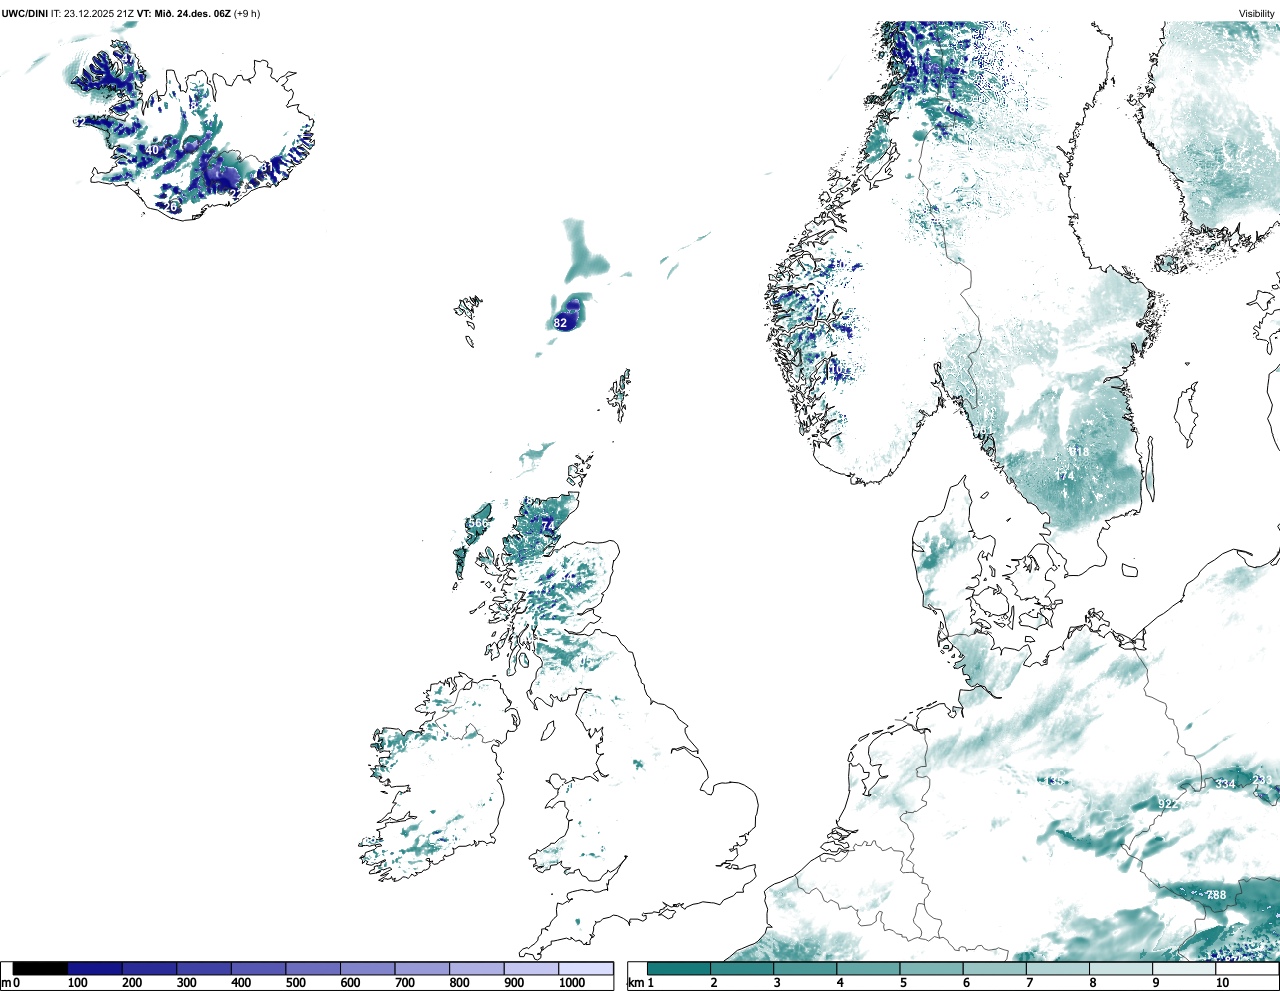Click the '174' value over southern Sweden
The height and width of the screenshot is (991, 1280).
pos(1065,476)
